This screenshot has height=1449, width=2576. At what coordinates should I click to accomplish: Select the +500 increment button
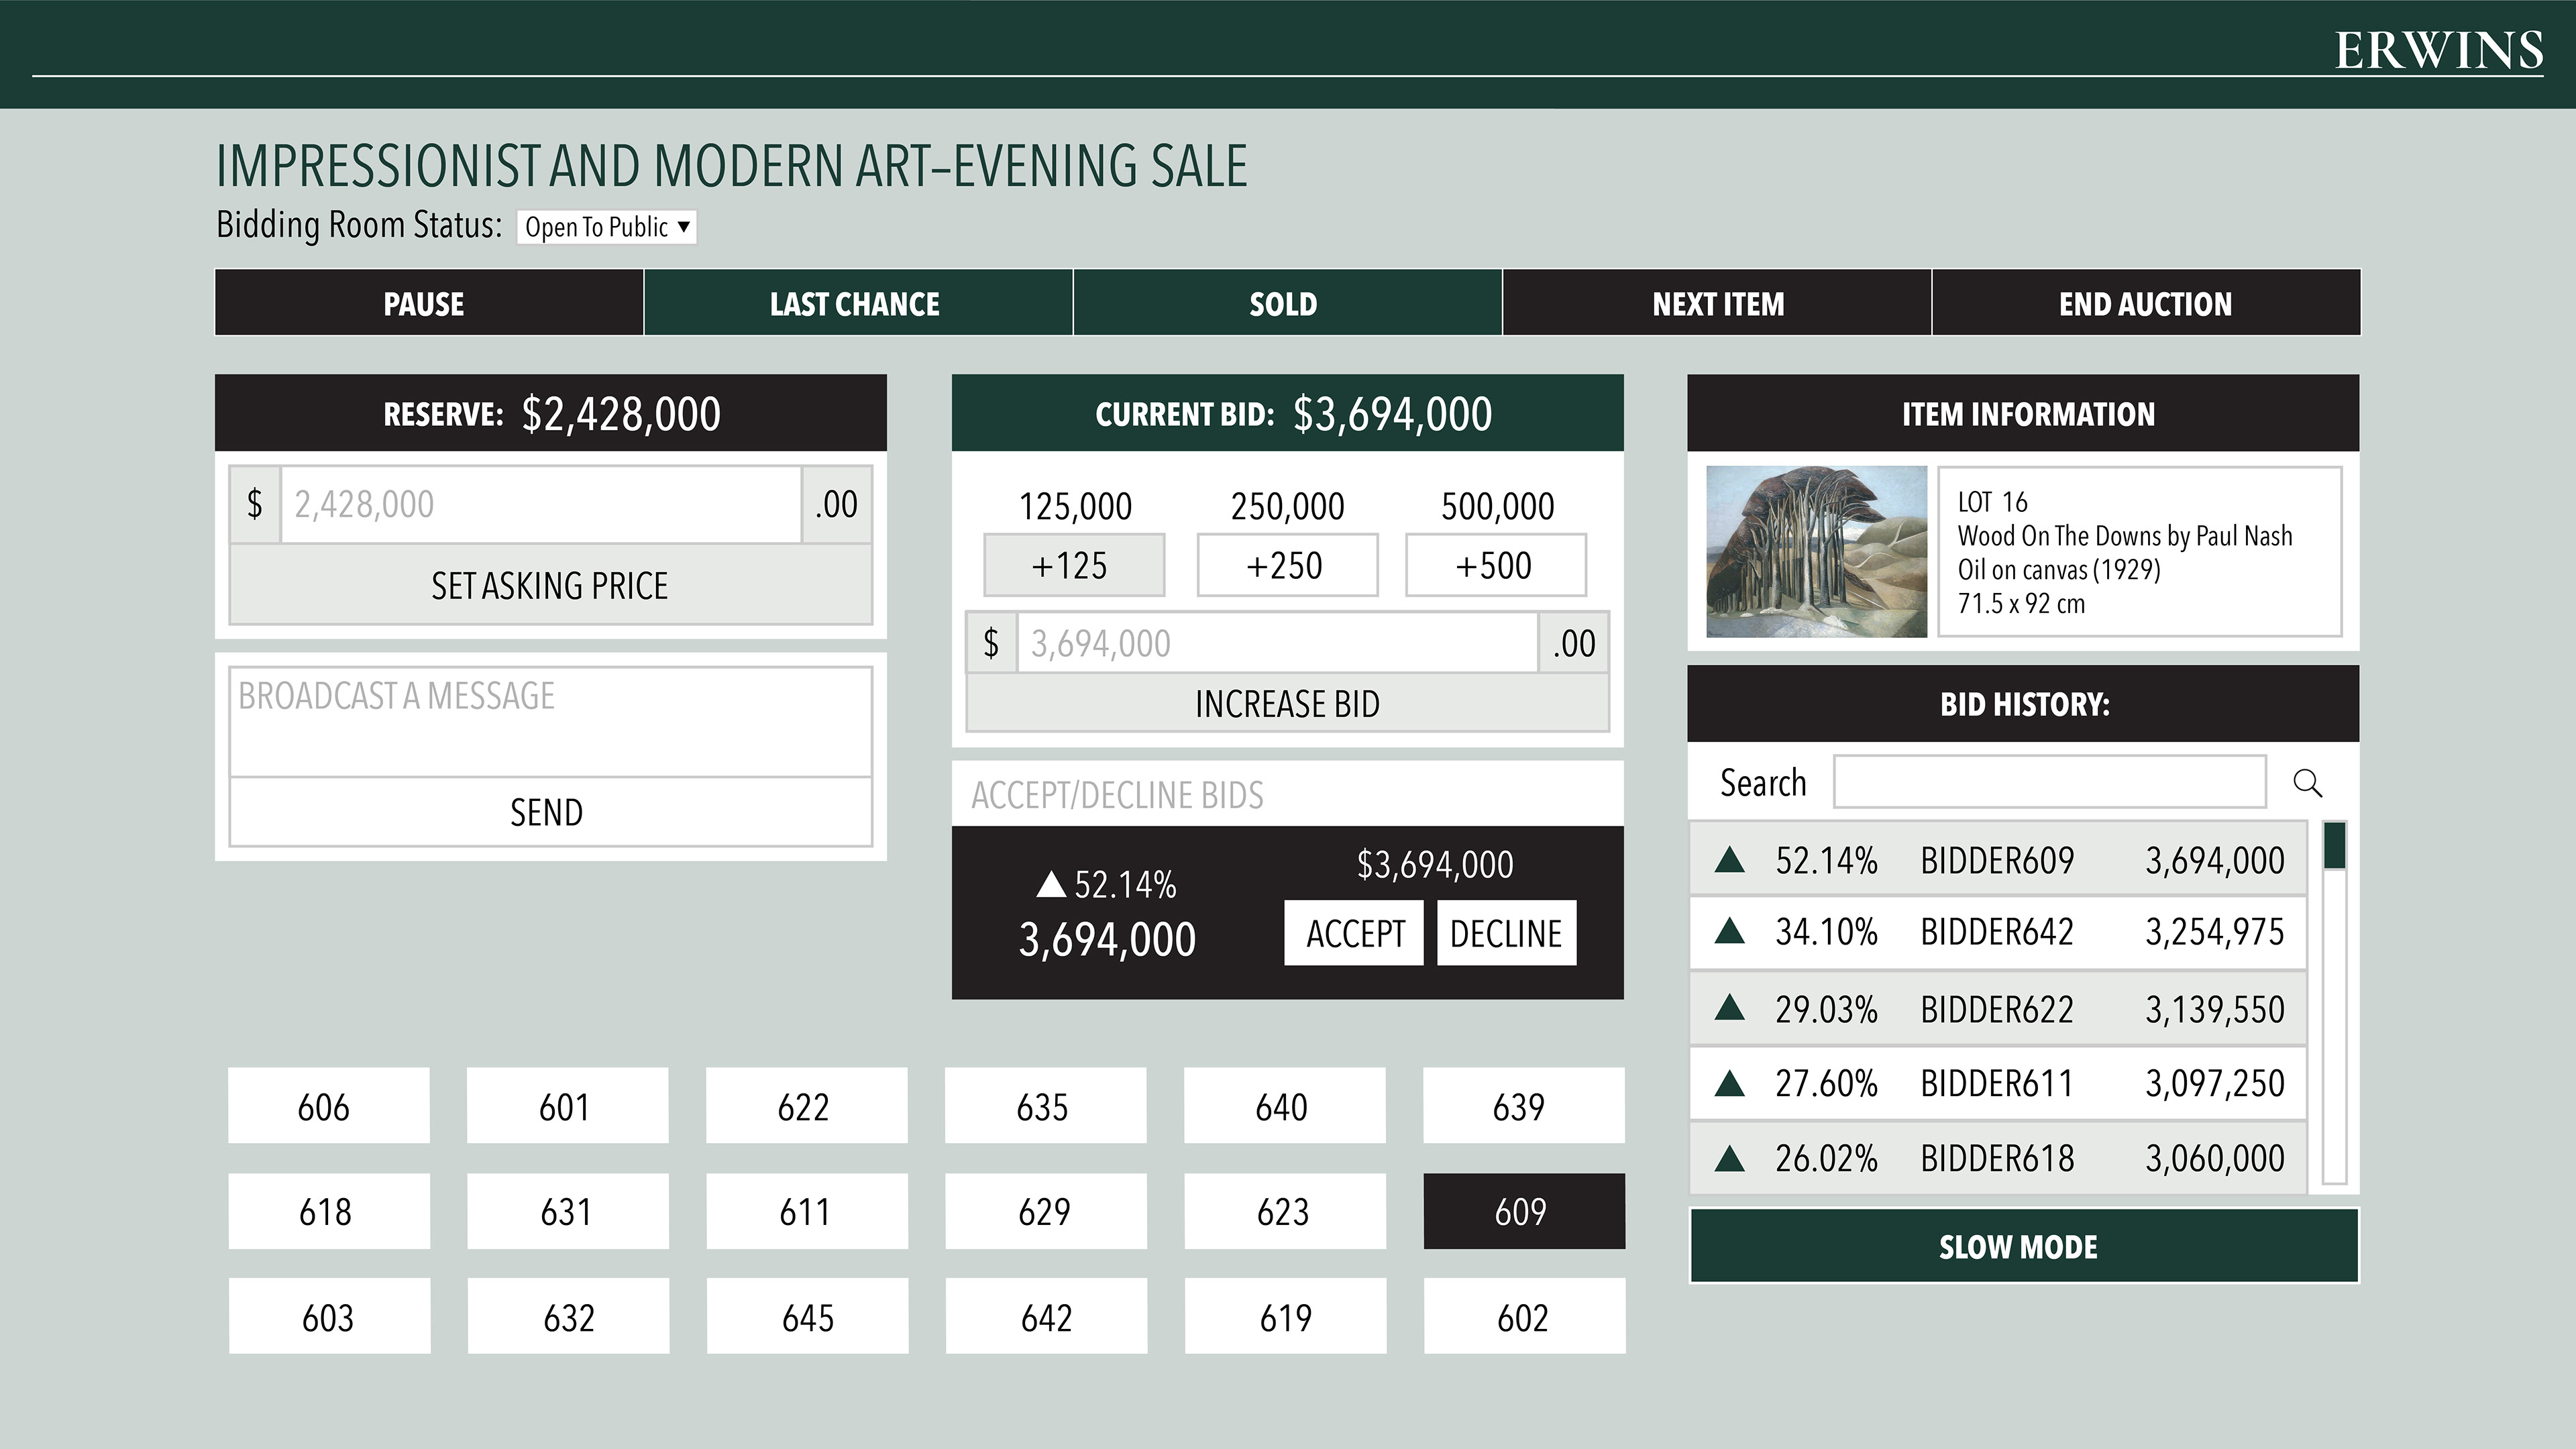1495,565
